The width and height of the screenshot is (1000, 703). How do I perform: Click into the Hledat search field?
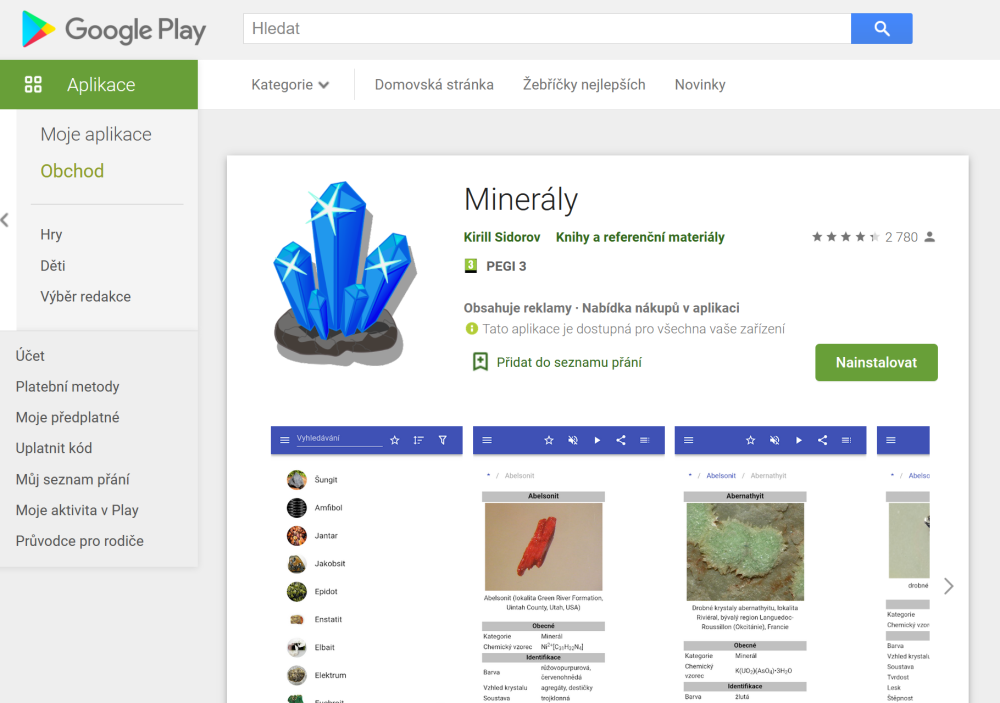pos(547,29)
